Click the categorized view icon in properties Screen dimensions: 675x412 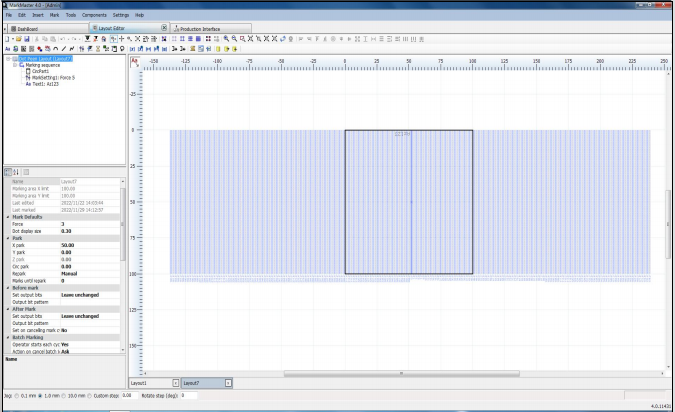pos(8,172)
